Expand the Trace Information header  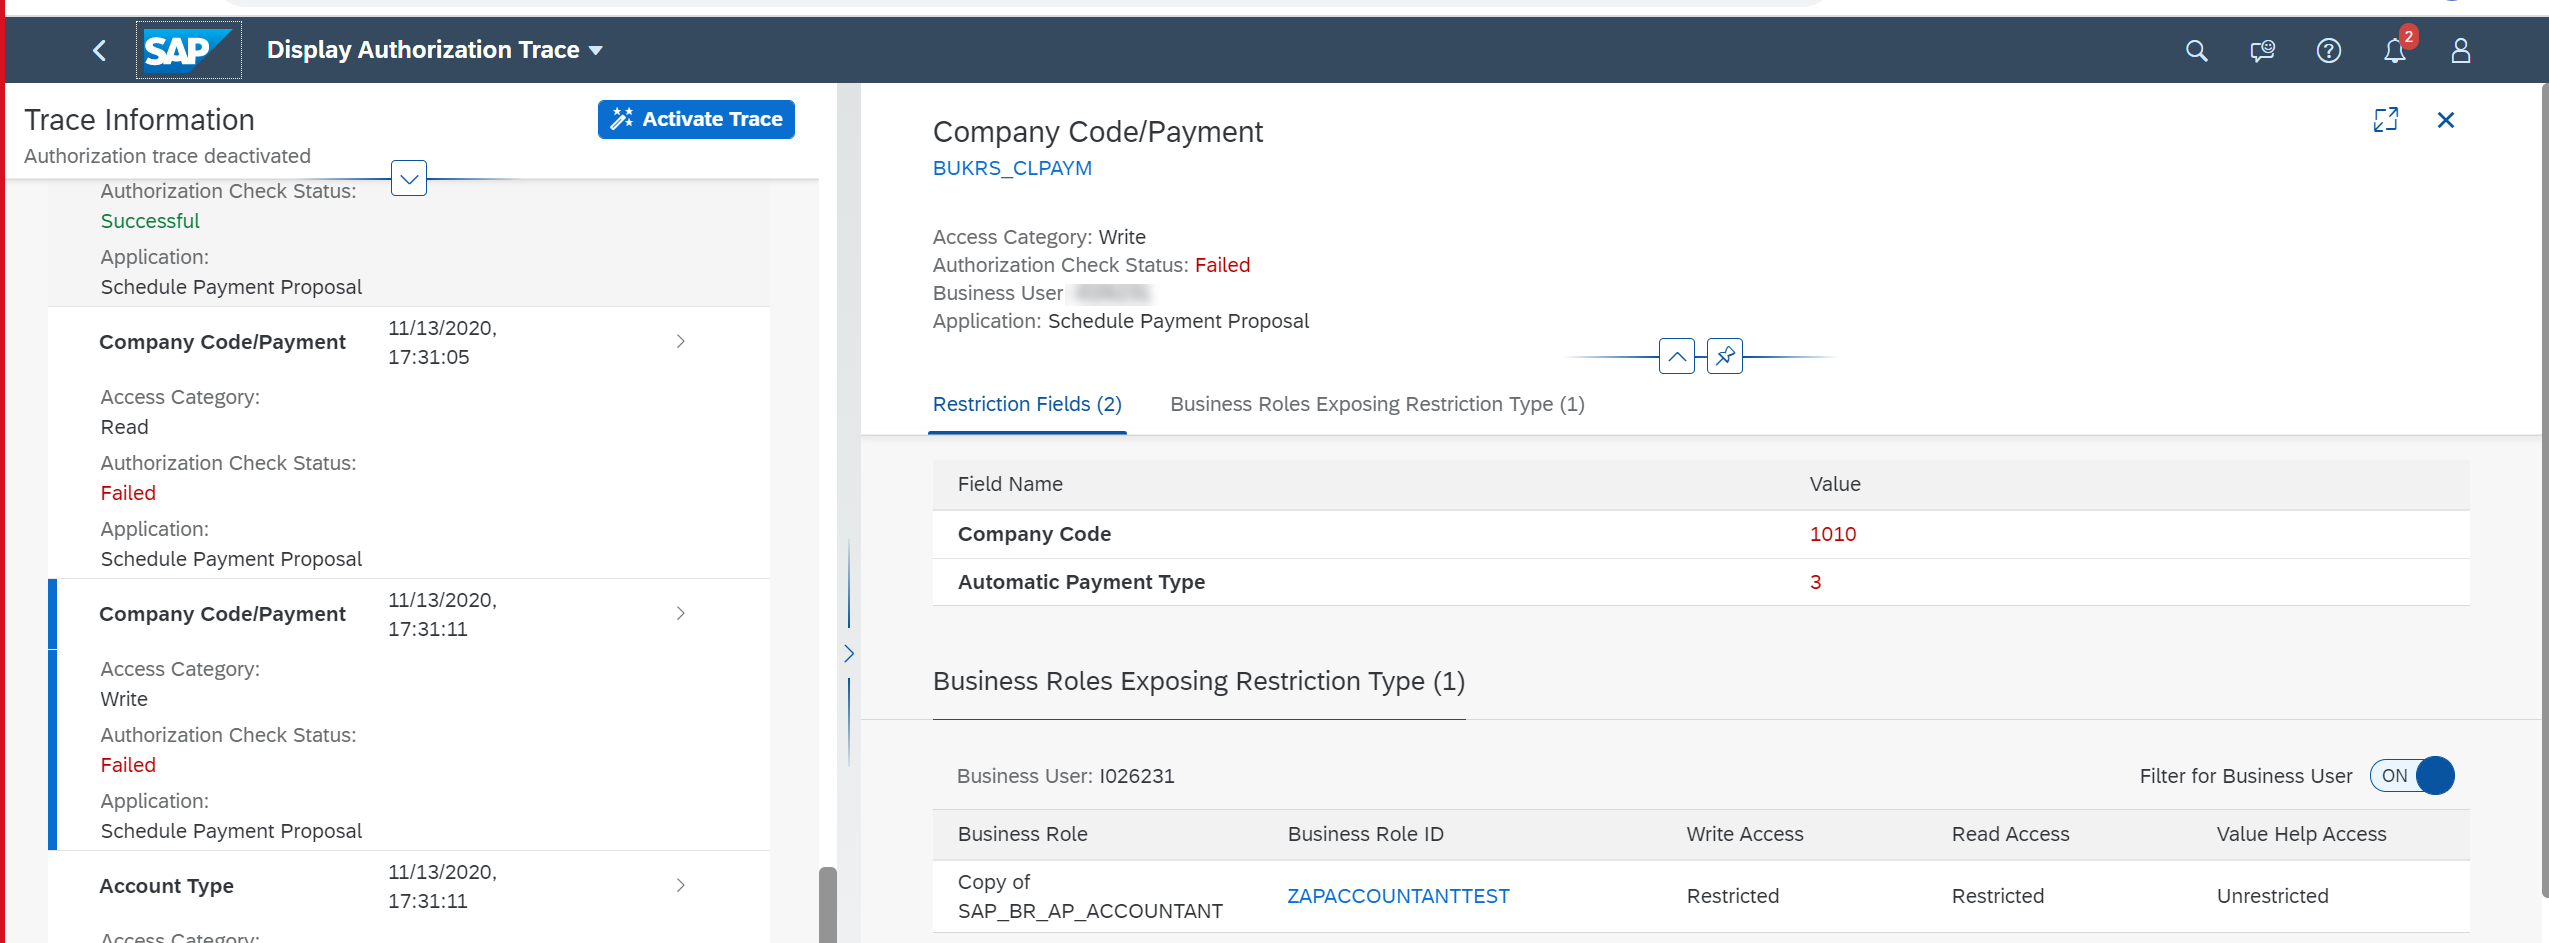click(x=409, y=179)
